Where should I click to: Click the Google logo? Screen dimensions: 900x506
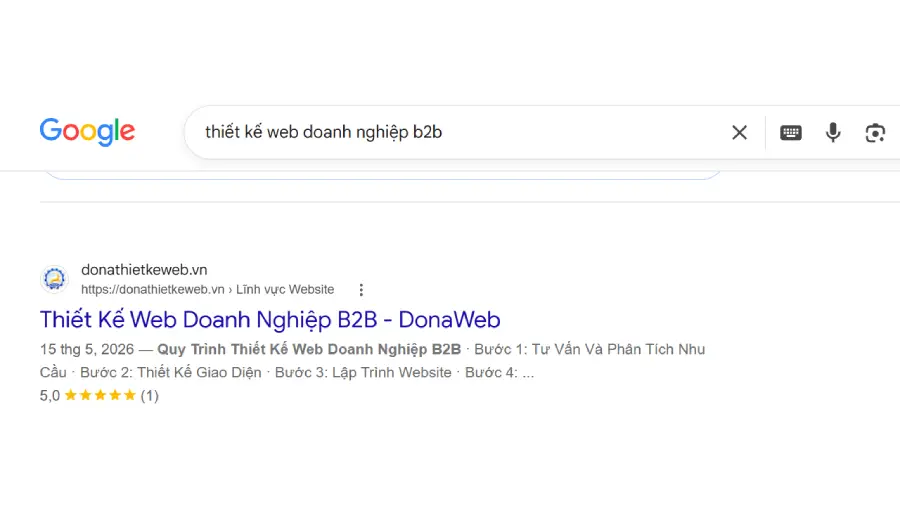(x=87, y=132)
